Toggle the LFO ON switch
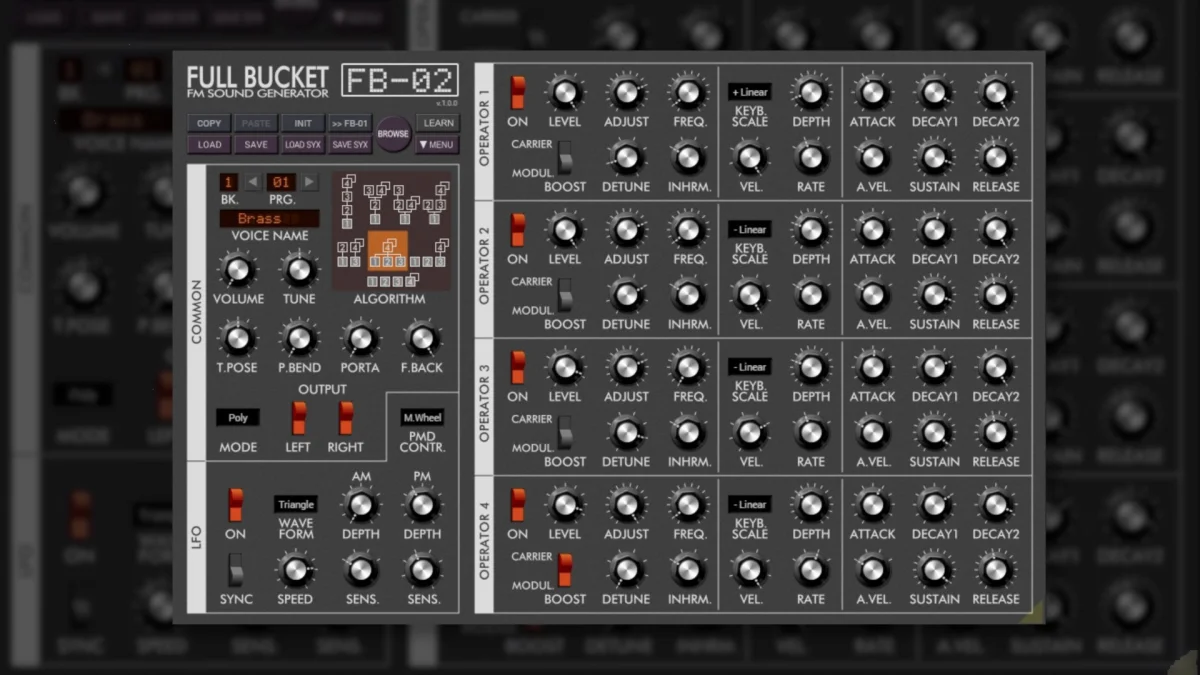This screenshot has height=675, width=1200. coord(235,505)
